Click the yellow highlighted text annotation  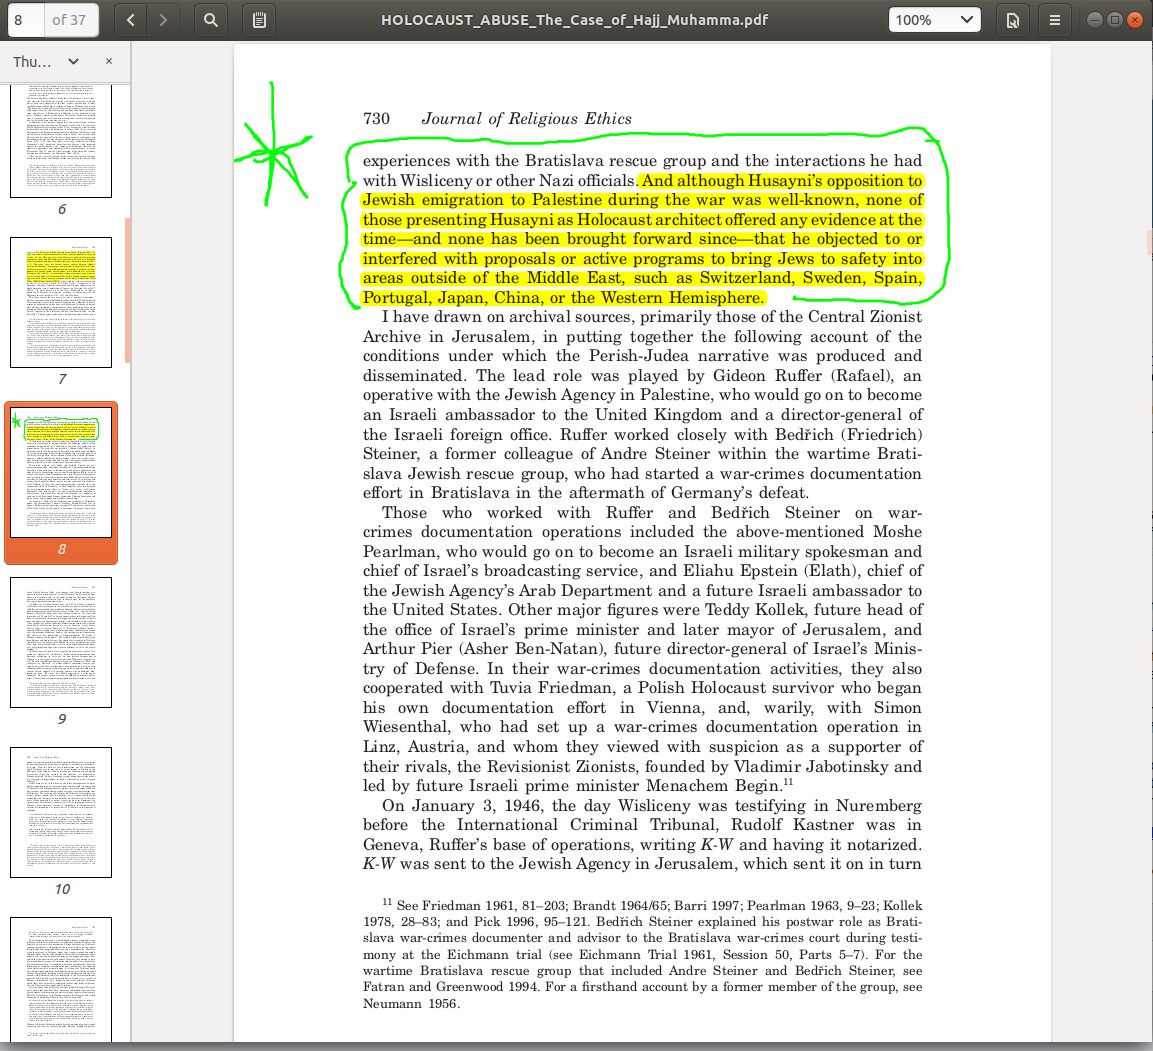[642, 239]
